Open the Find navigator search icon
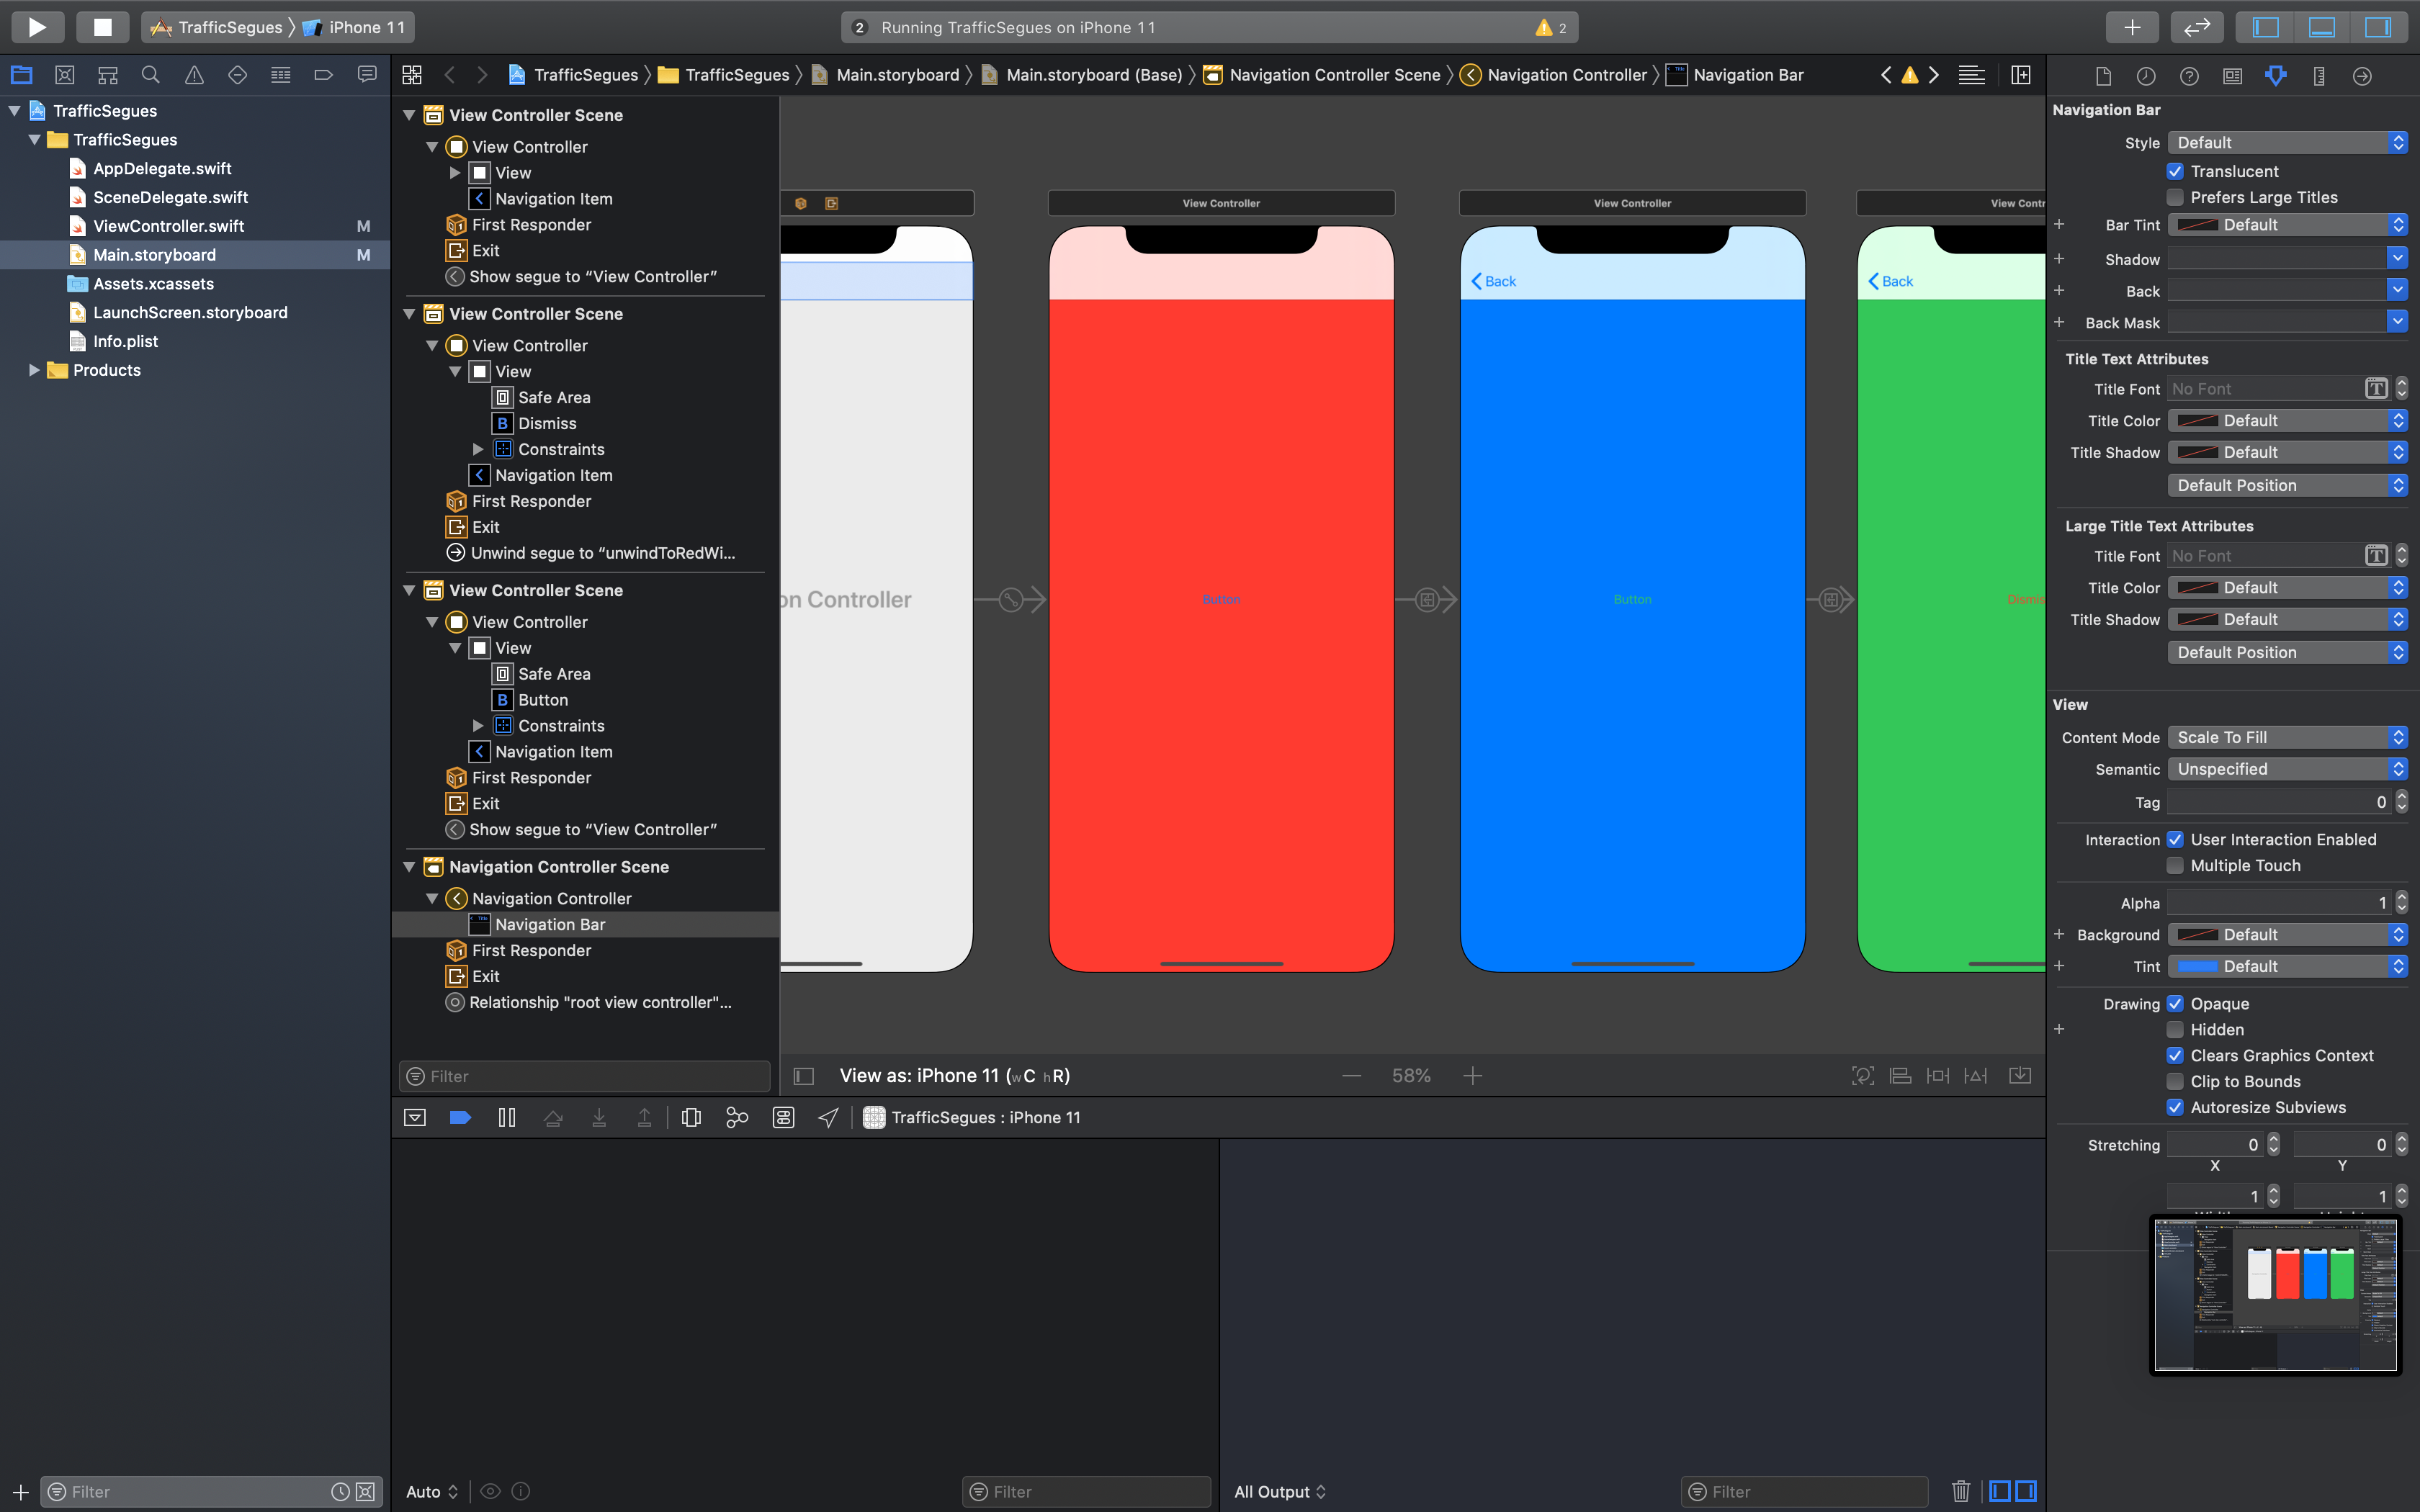 (x=151, y=75)
